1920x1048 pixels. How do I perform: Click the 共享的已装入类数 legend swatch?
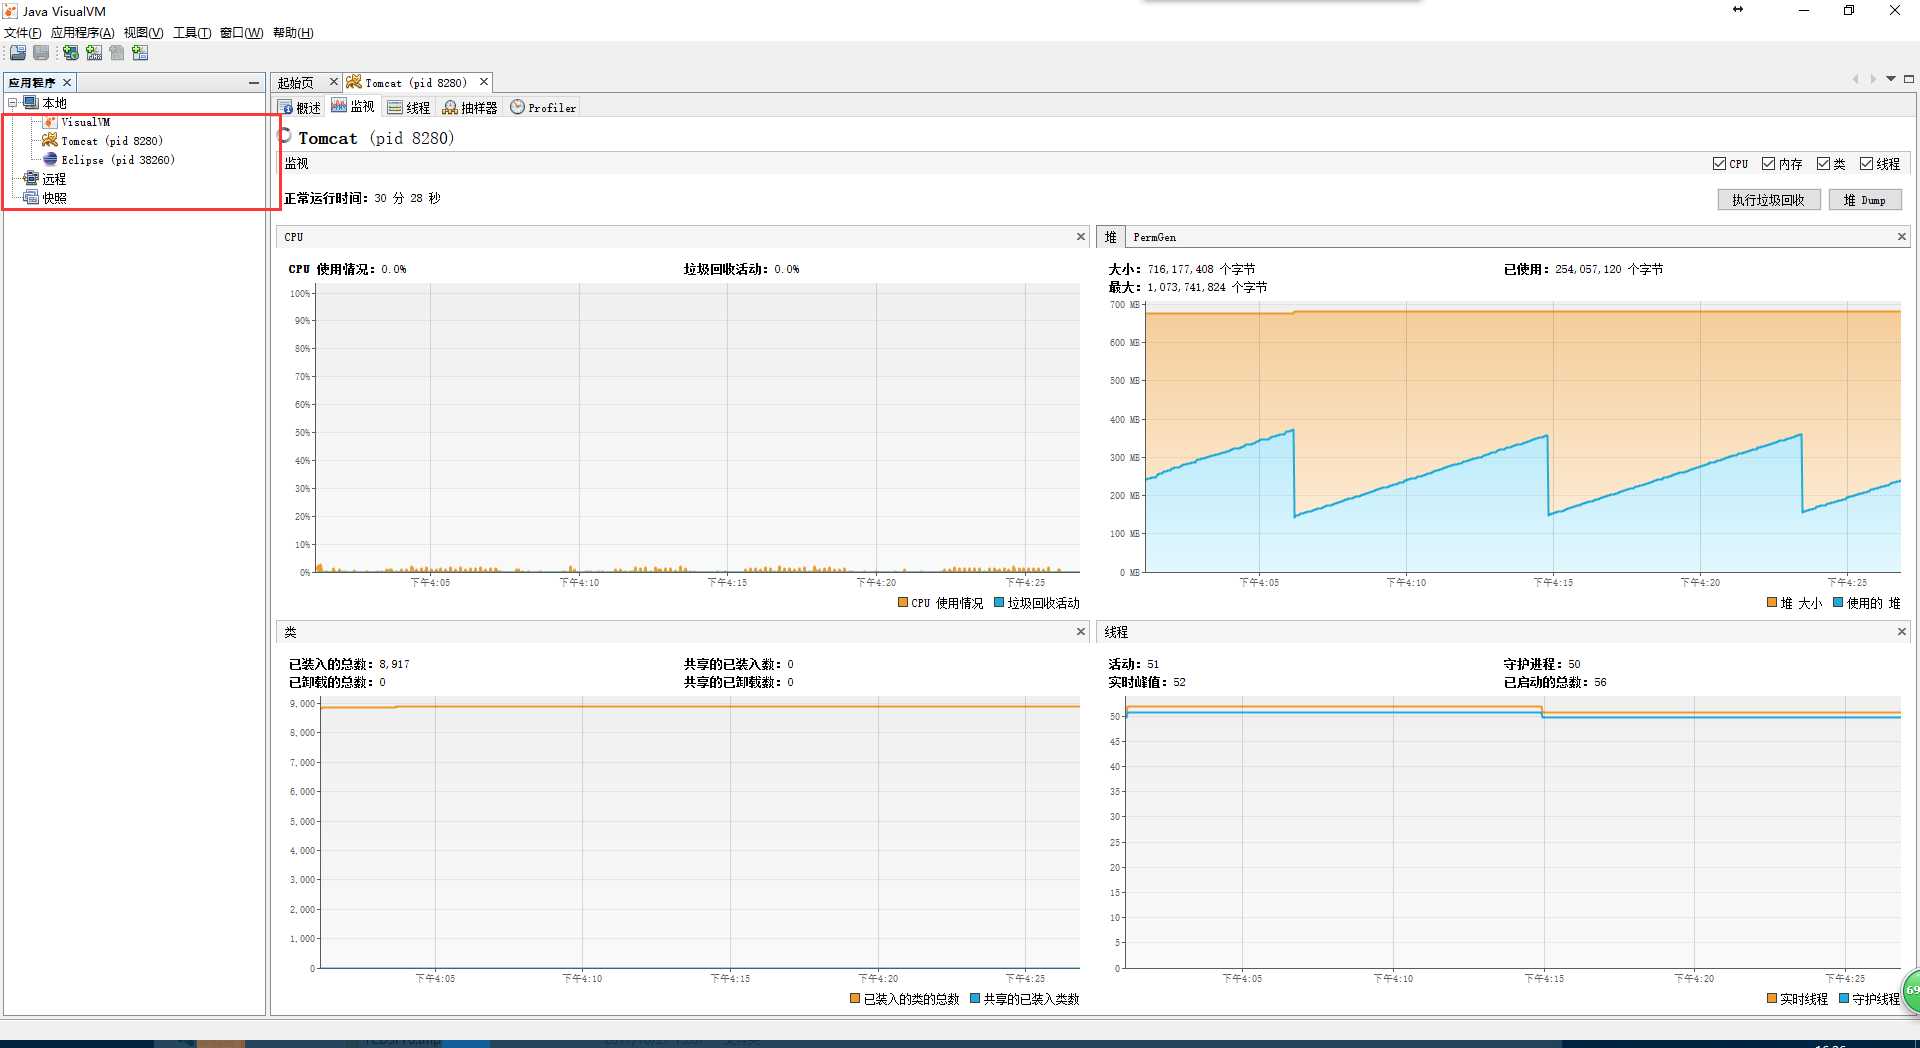pos(975,999)
